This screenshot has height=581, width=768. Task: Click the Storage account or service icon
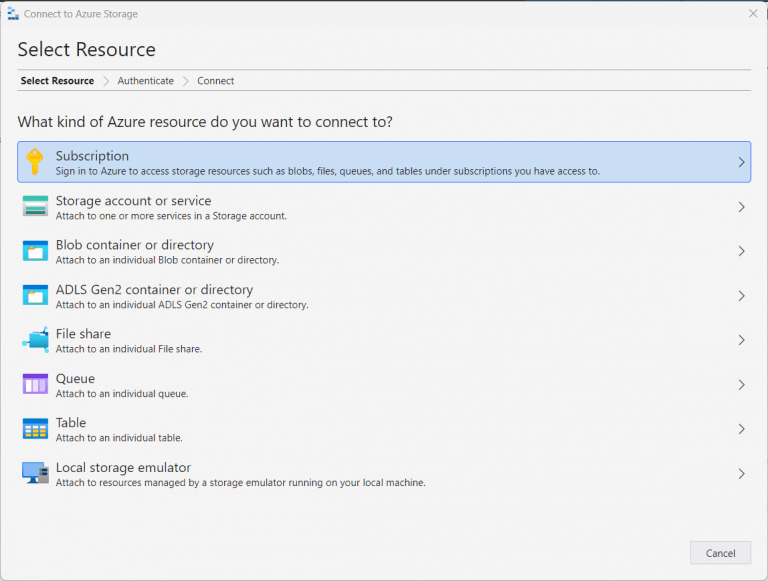tap(35, 207)
